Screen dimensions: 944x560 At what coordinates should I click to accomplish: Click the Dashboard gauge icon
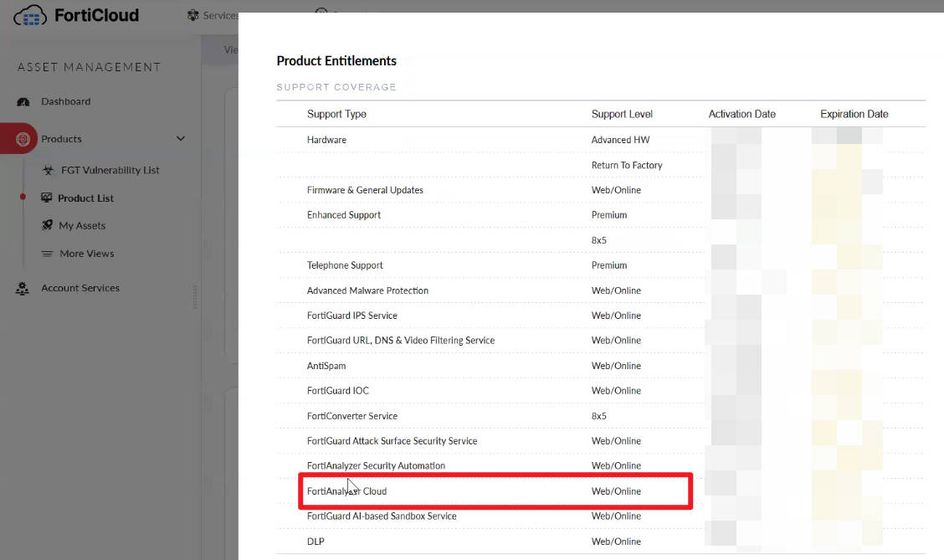coord(24,102)
